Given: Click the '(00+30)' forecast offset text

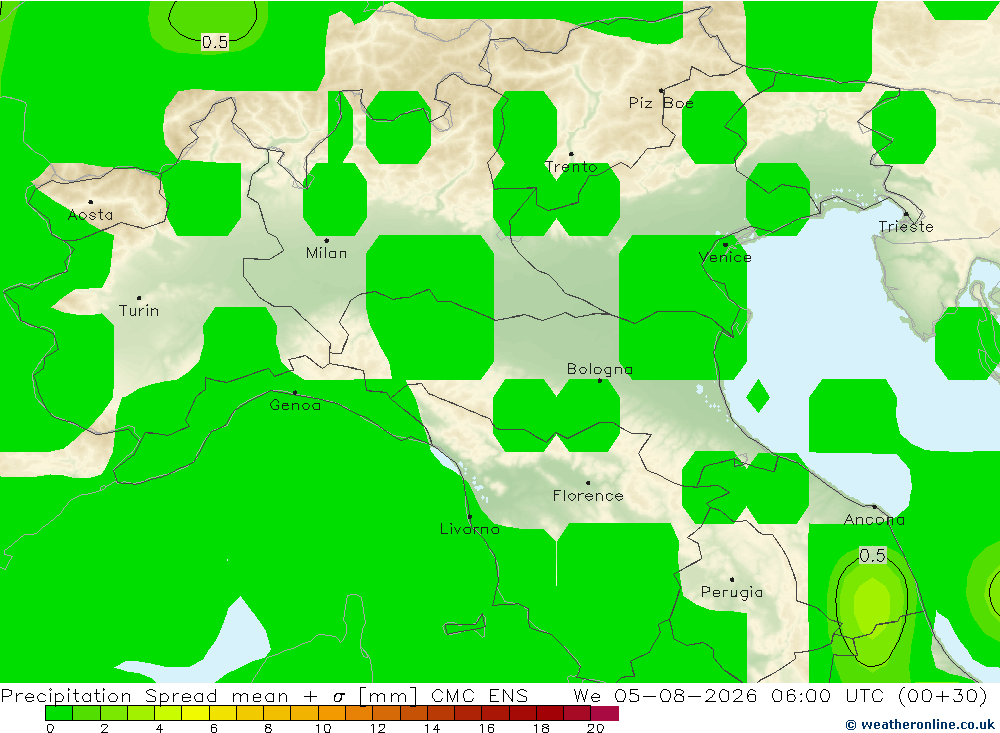Looking at the screenshot, I should pos(943,695).
